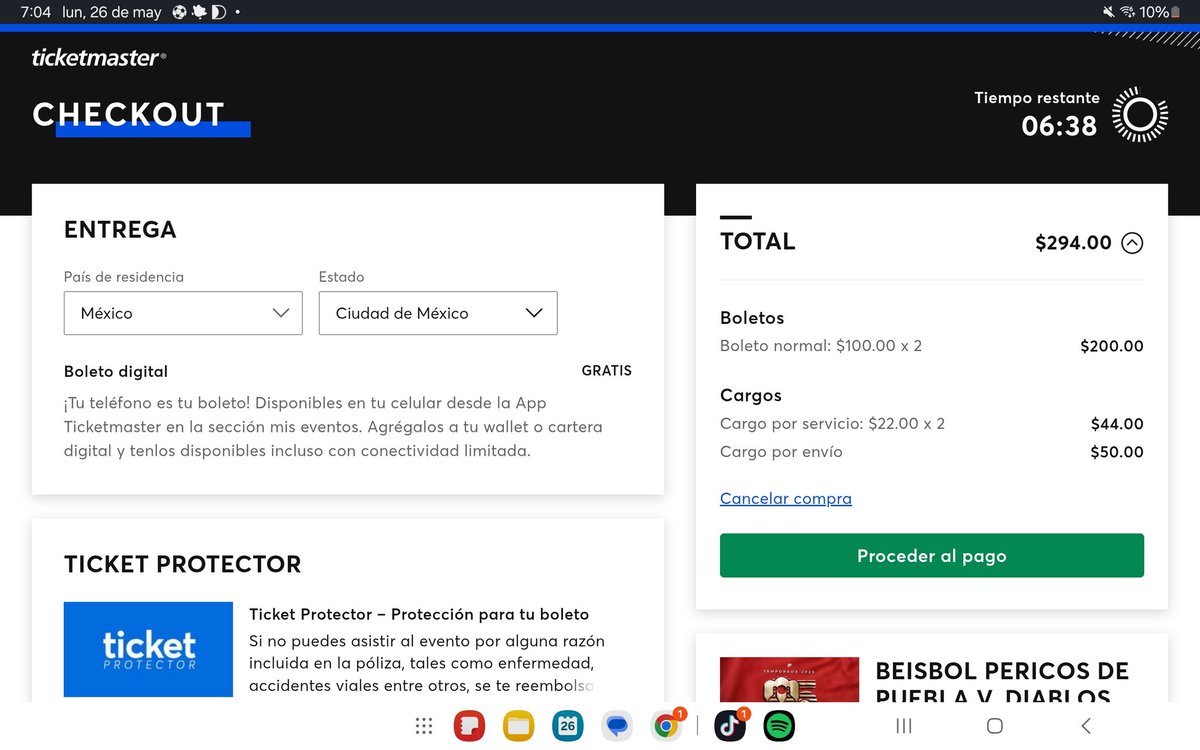Open the Estado Ciudad de México dropdown
The image size is (1200, 750).
(x=438, y=313)
